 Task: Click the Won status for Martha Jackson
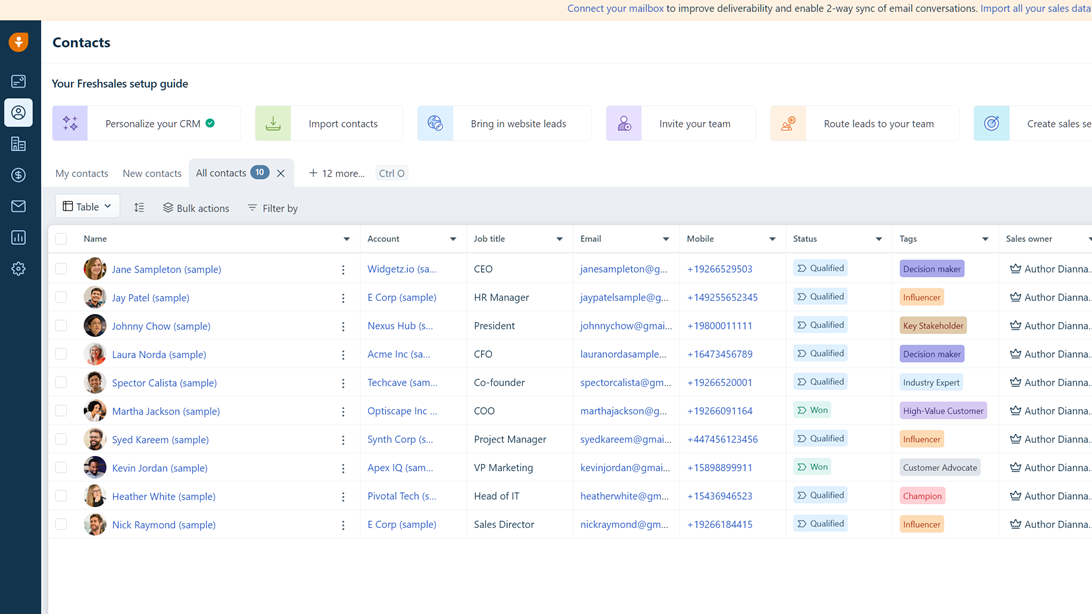pyautogui.click(x=813, y=410)
